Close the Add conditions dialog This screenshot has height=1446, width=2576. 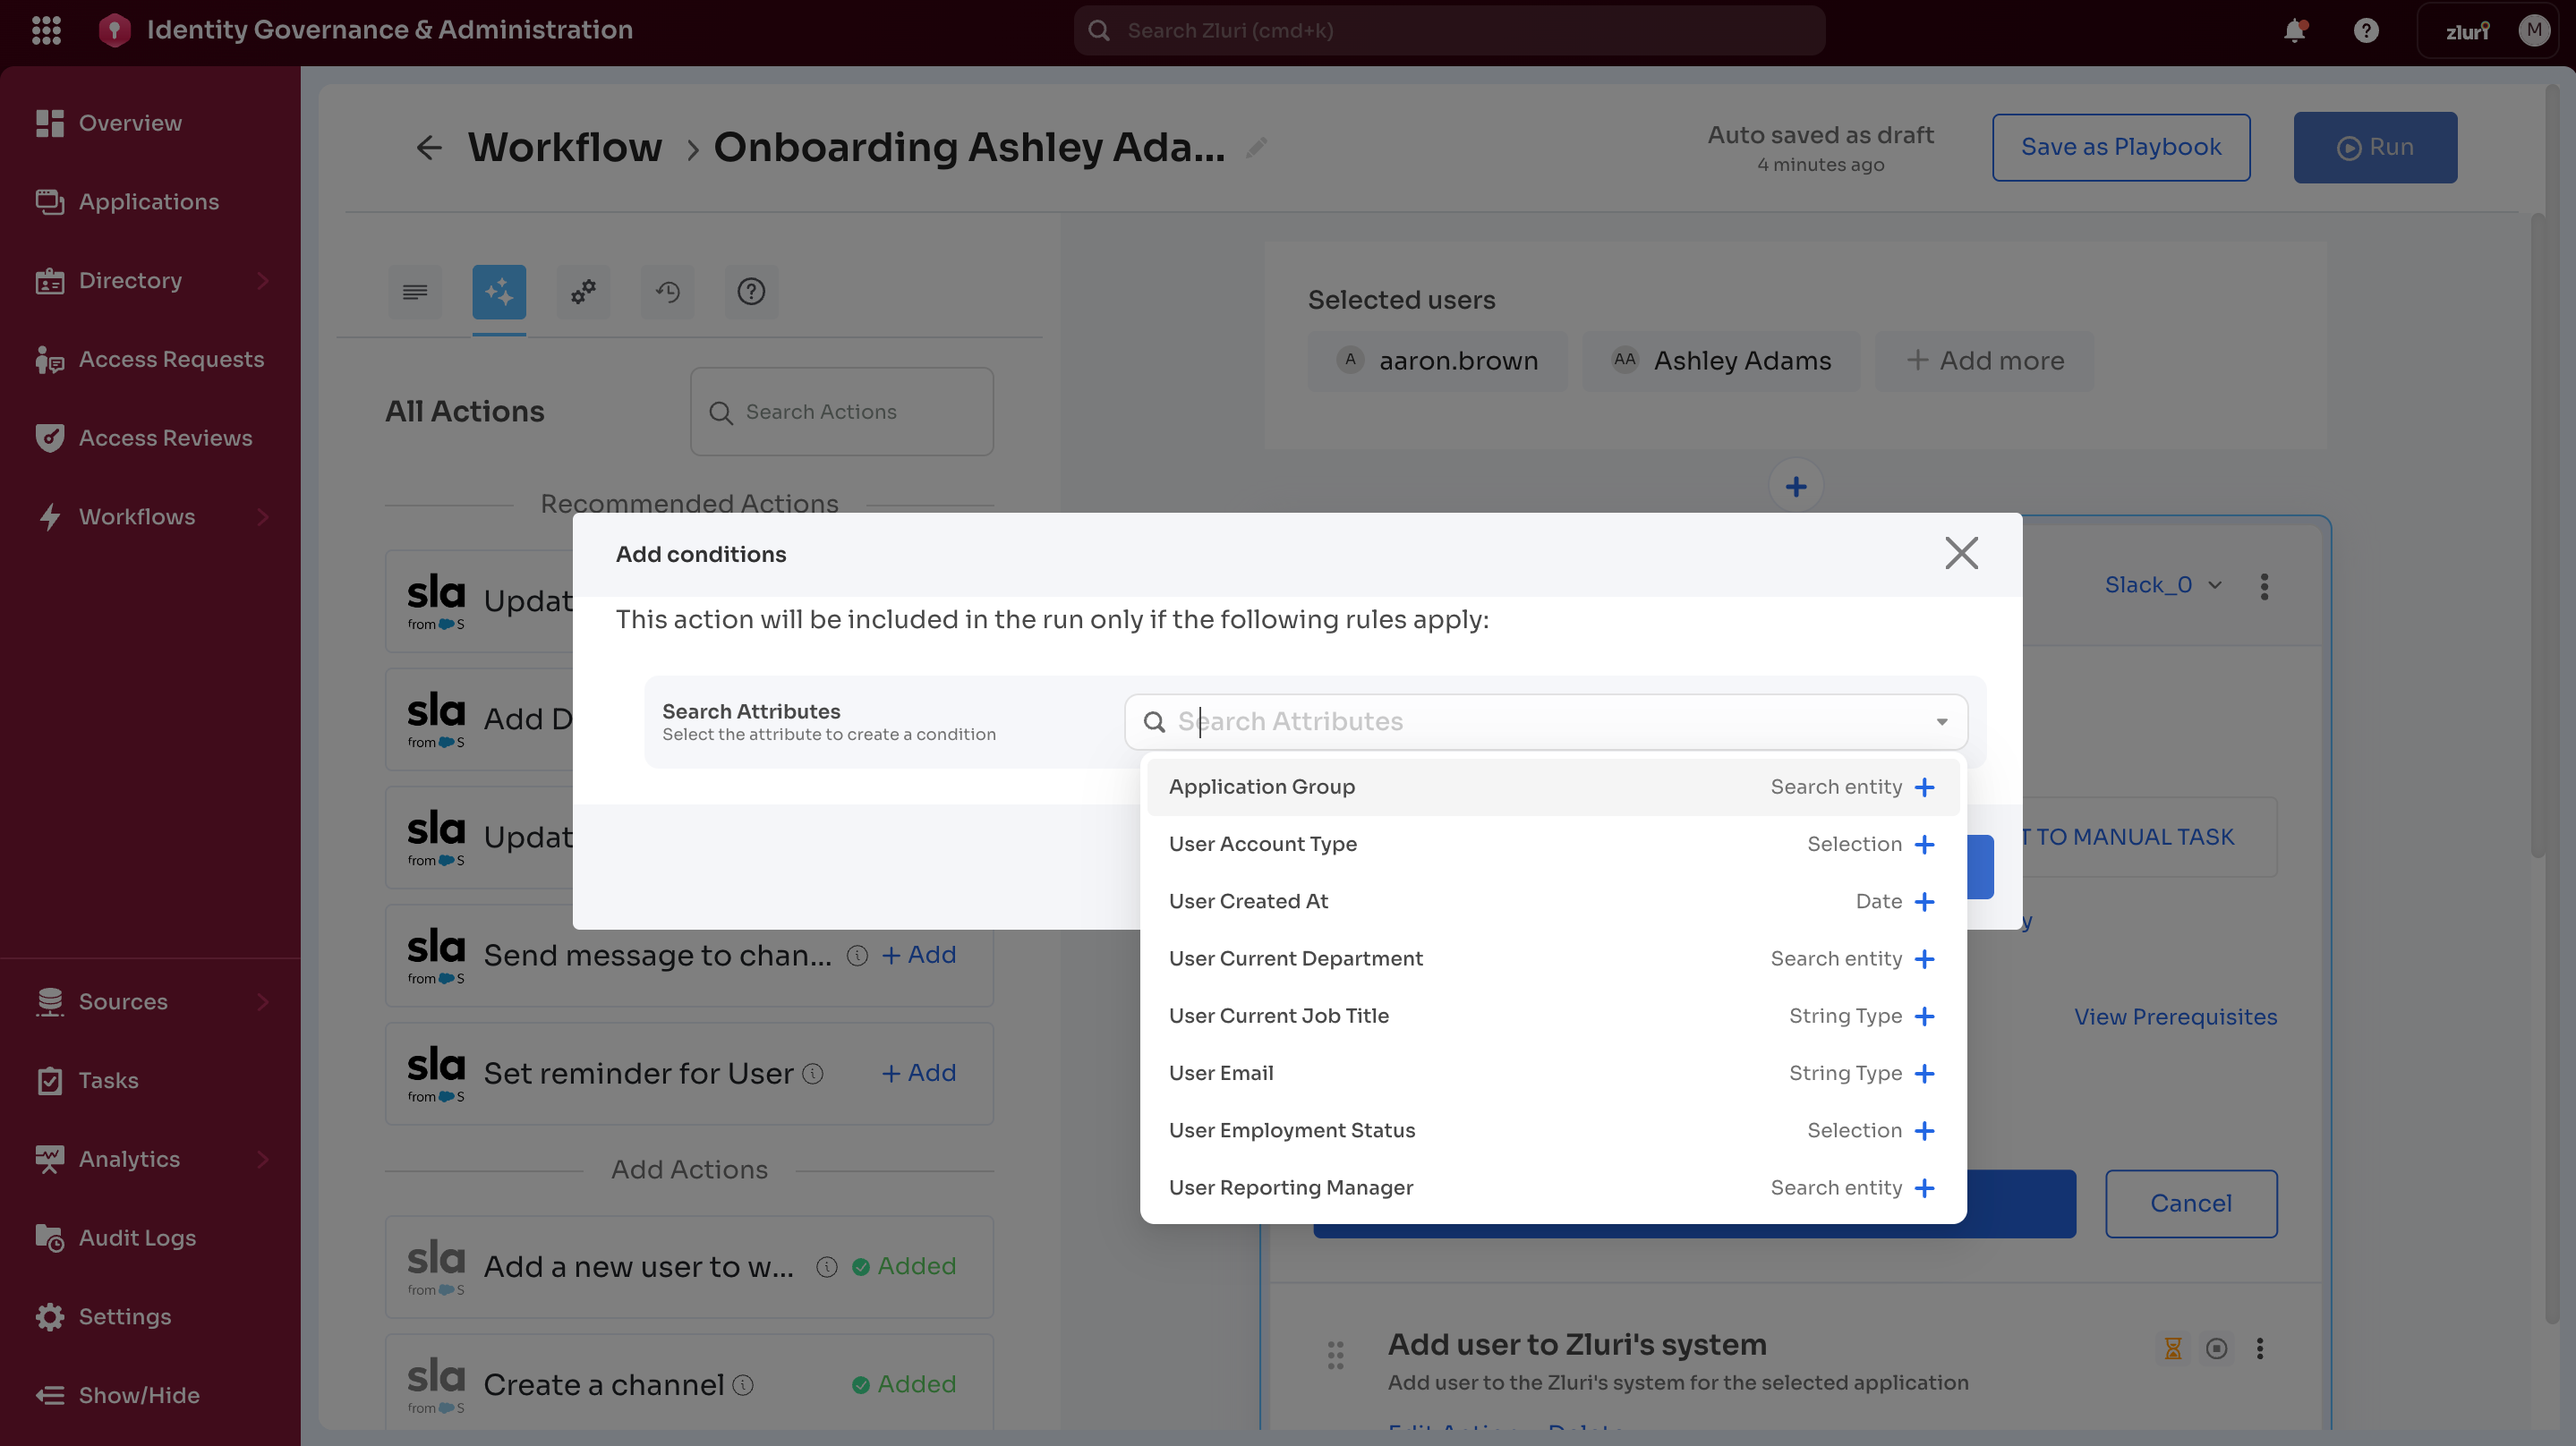(x=1960, y=553)
